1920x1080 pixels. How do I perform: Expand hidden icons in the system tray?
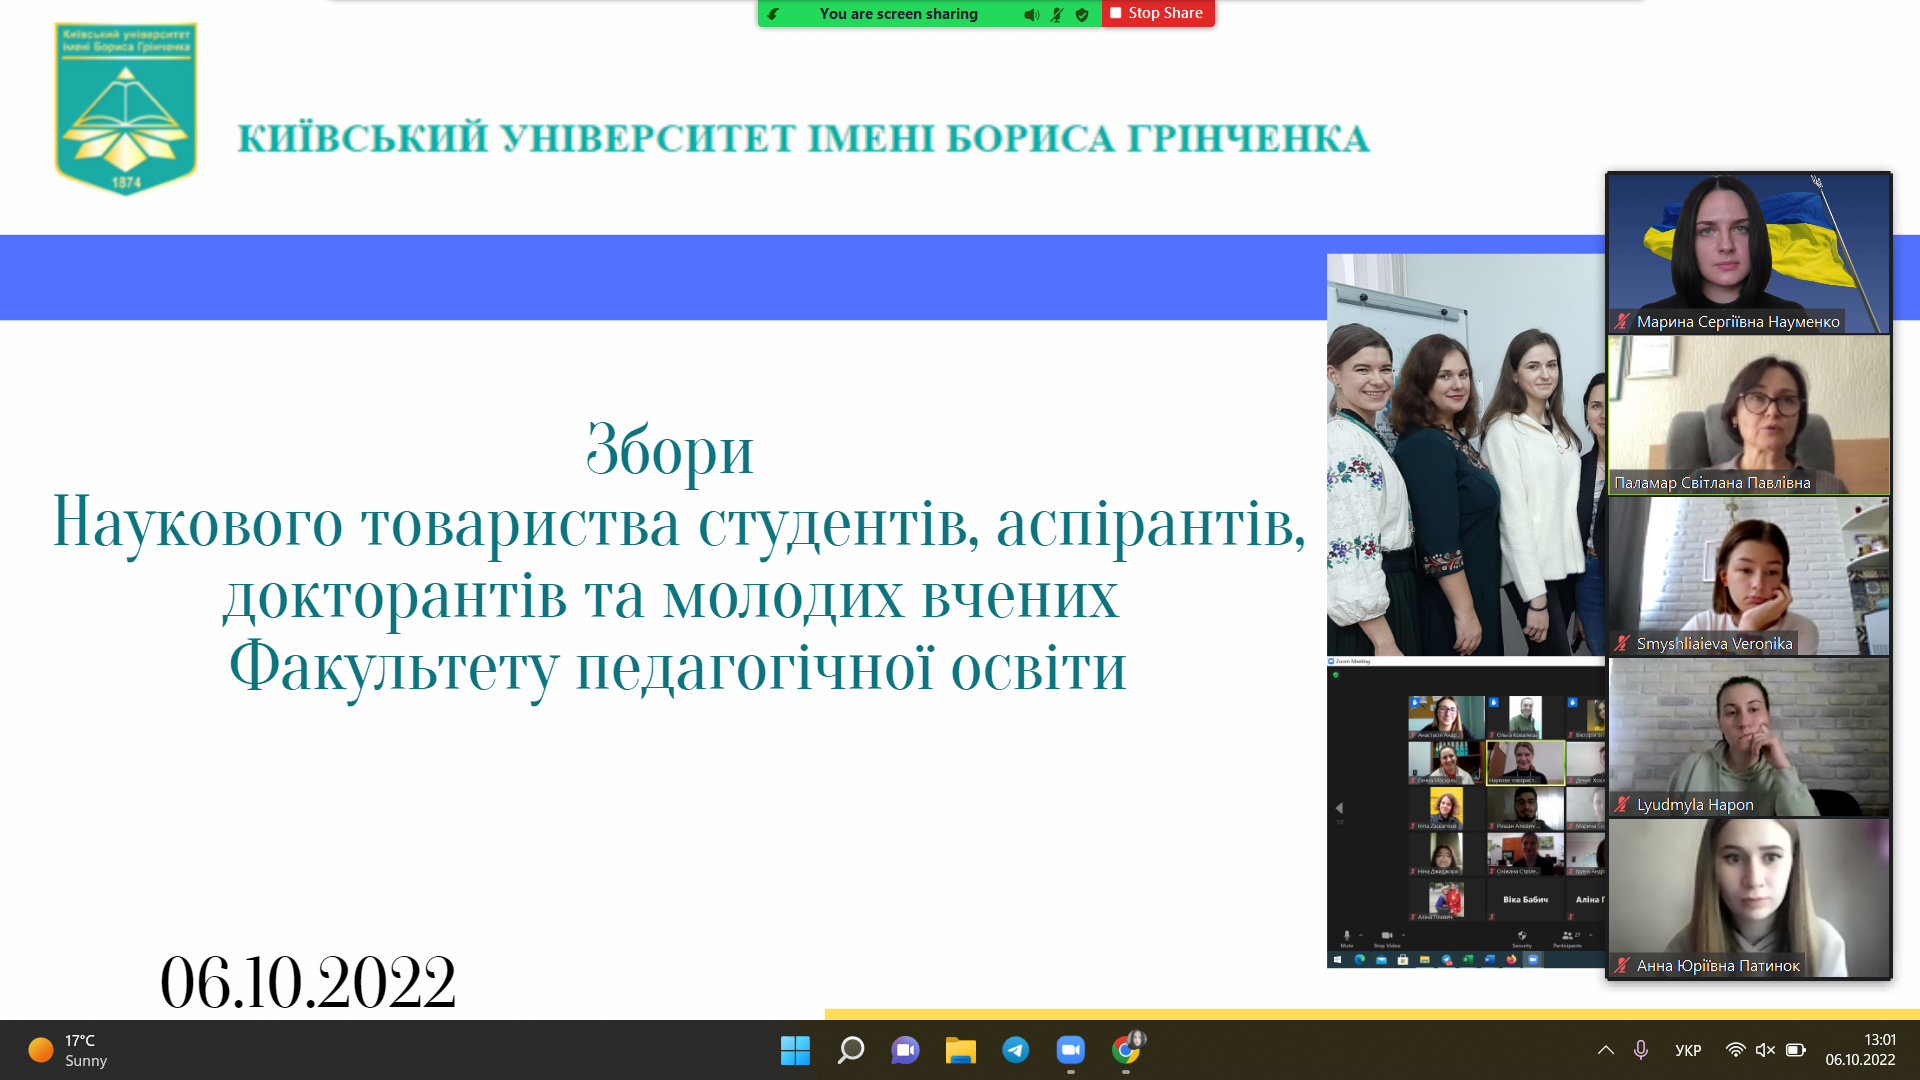click(x=1606, y=1050)
